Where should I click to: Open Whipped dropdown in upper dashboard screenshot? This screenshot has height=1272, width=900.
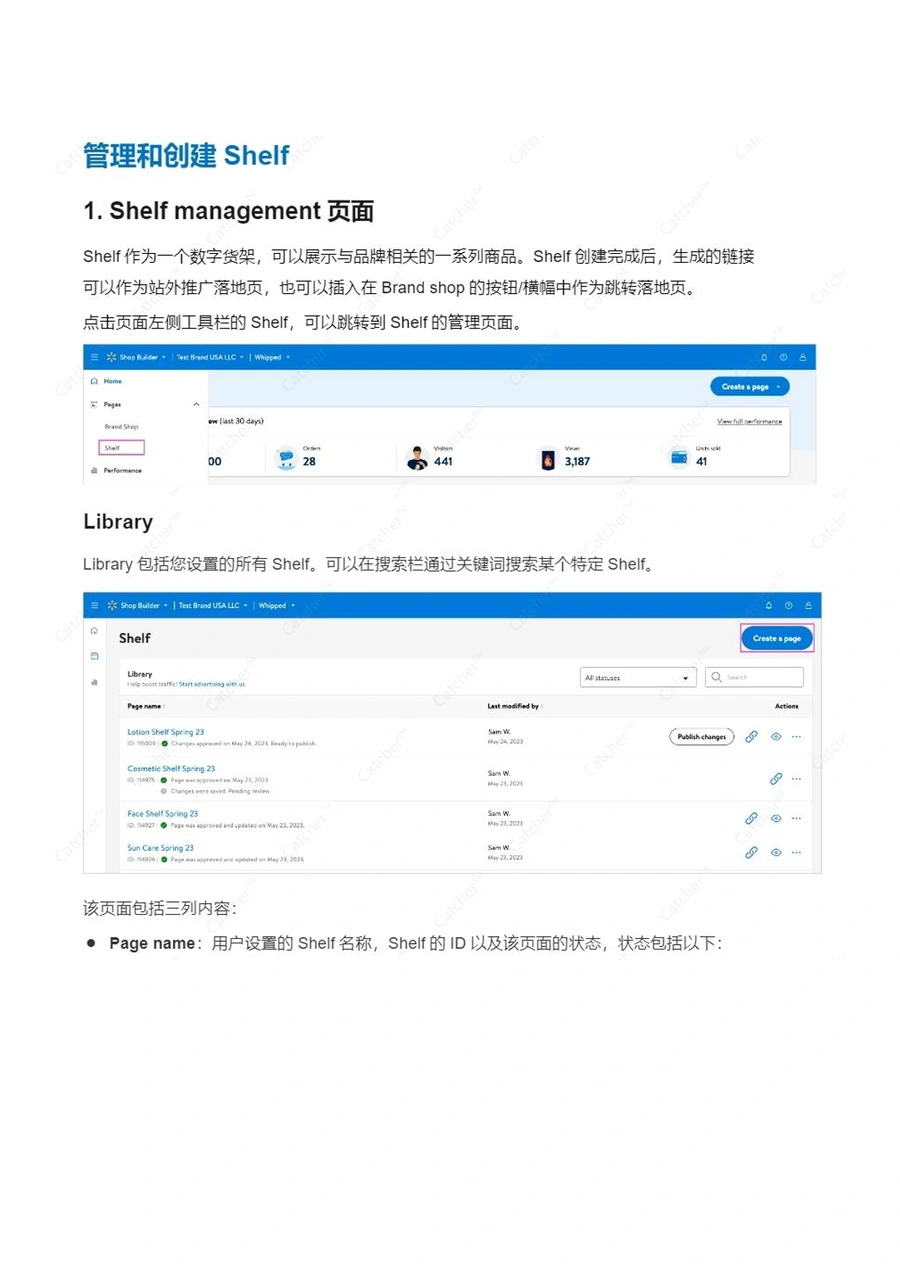pos(272,357)
